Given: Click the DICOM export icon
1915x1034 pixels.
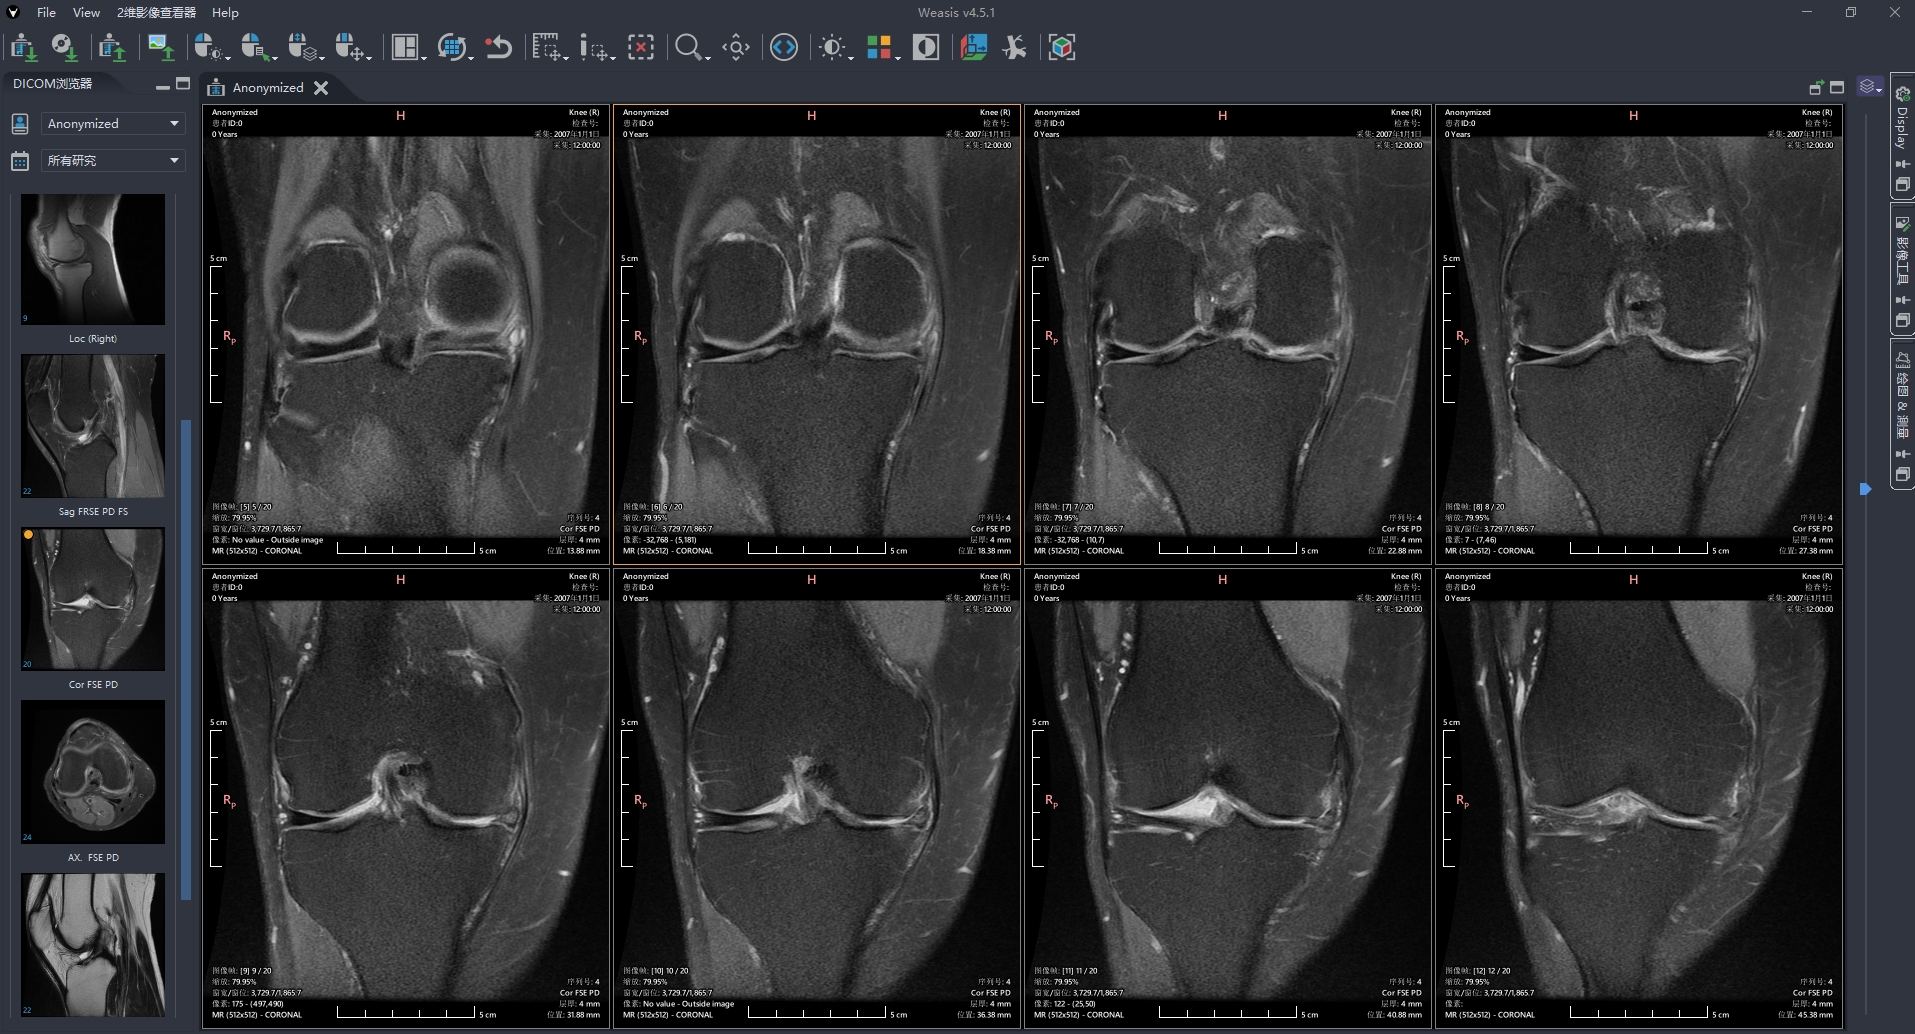Looking at the screenshot, I should 112,47.
